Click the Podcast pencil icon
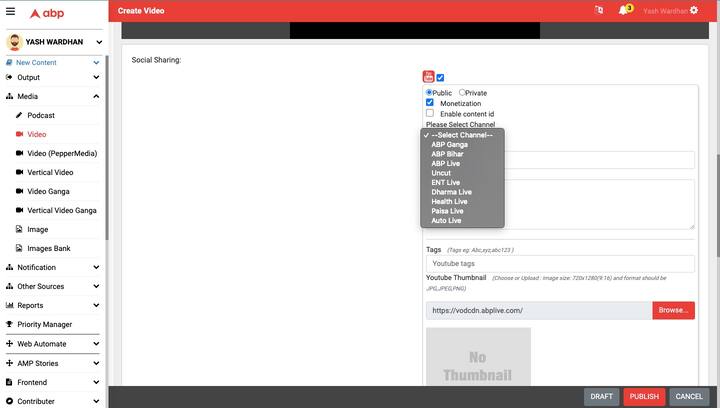This screenshot has width=720, height=408. pyautogui.click(x=19, y=115)
